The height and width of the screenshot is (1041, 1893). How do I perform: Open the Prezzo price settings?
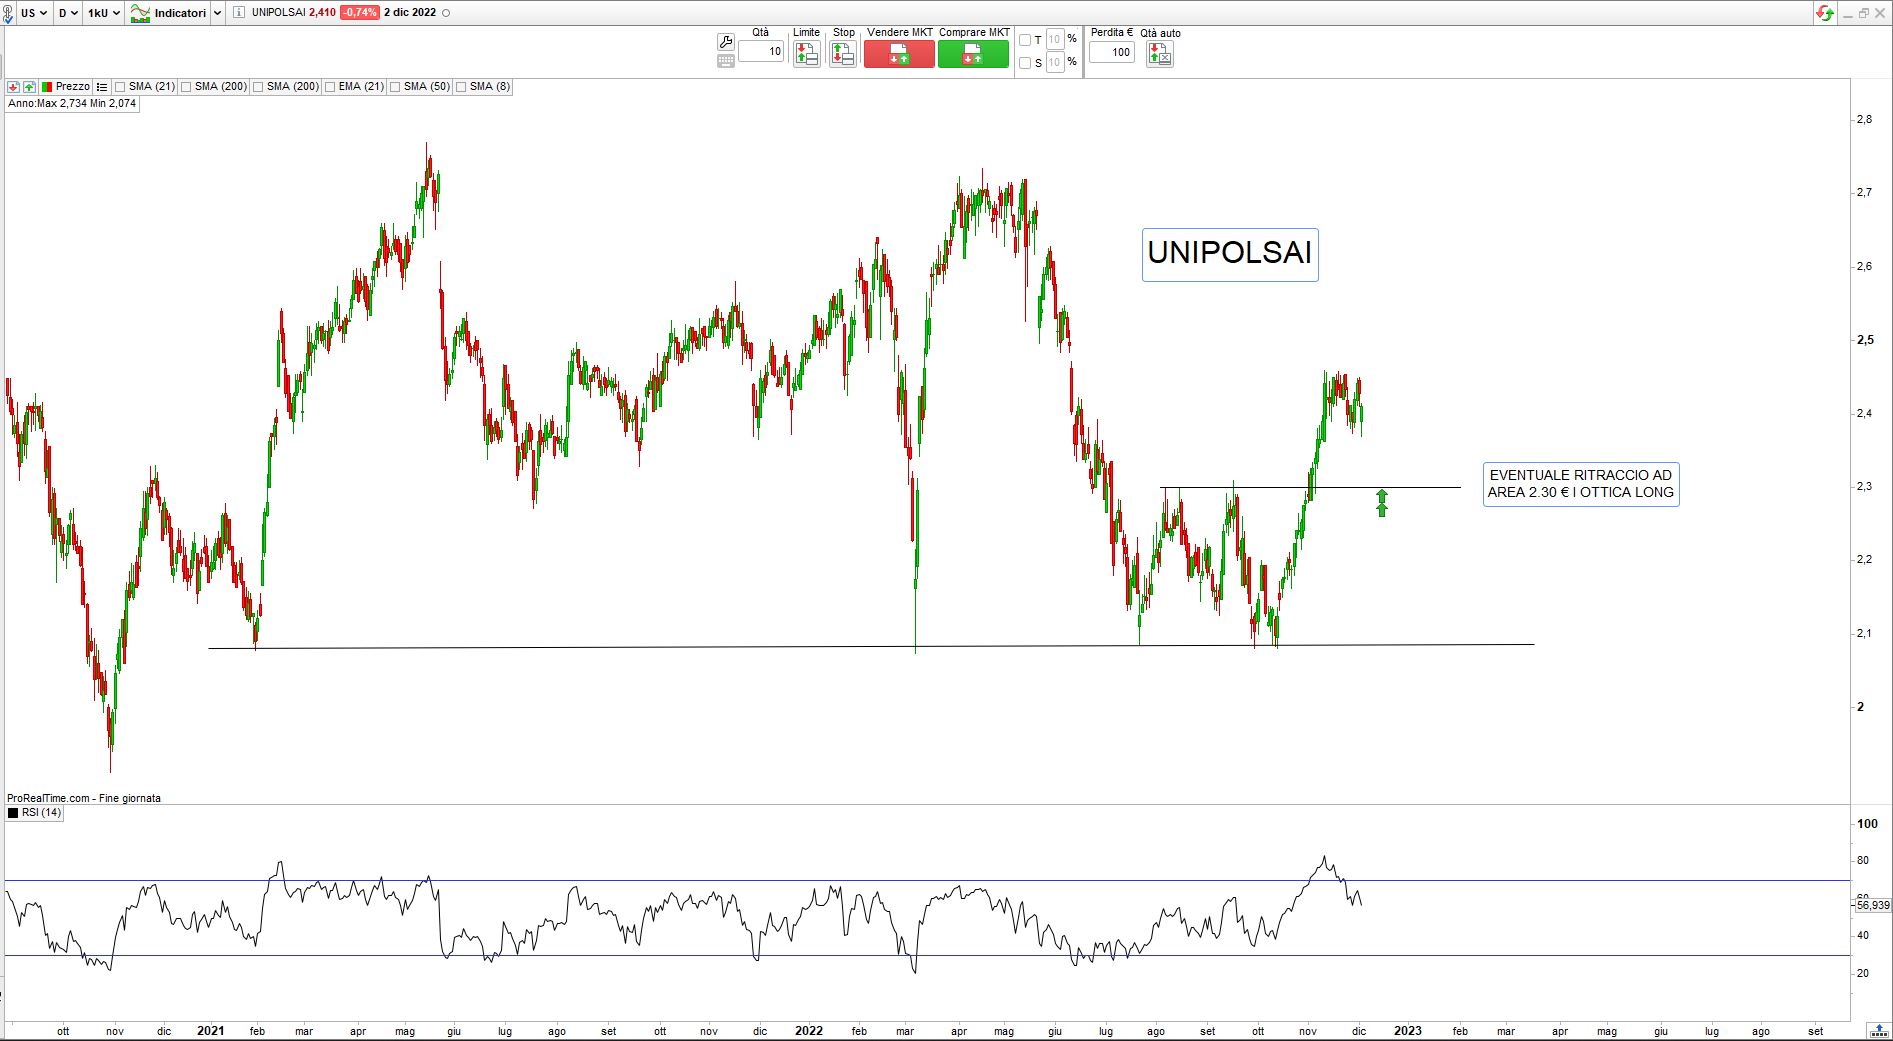click(x=73, y=87)
